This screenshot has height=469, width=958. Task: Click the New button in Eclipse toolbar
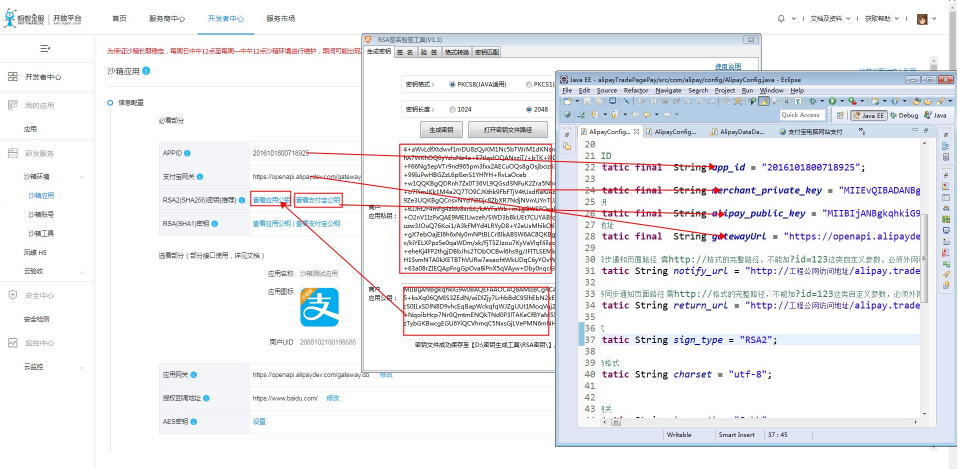(x=568, y=101)
